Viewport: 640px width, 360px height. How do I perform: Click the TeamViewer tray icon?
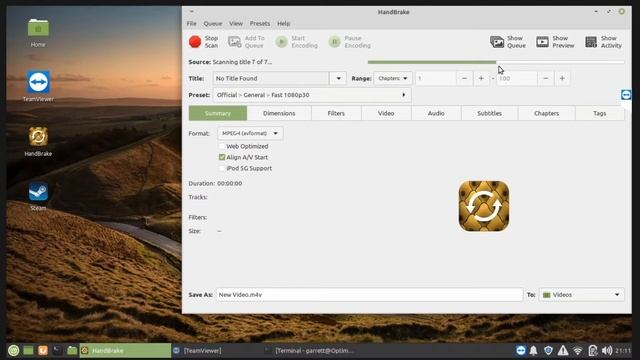tap(521, 350)
